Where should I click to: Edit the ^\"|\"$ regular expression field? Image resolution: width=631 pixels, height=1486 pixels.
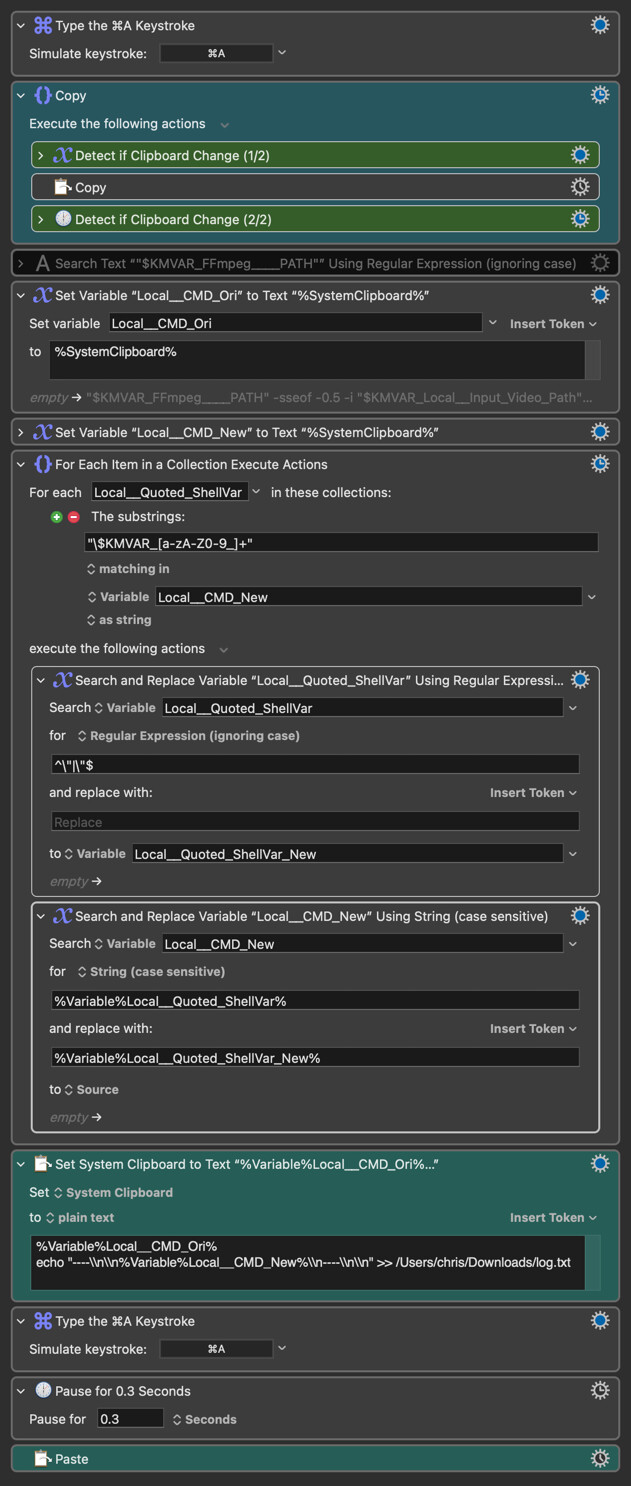315,764
